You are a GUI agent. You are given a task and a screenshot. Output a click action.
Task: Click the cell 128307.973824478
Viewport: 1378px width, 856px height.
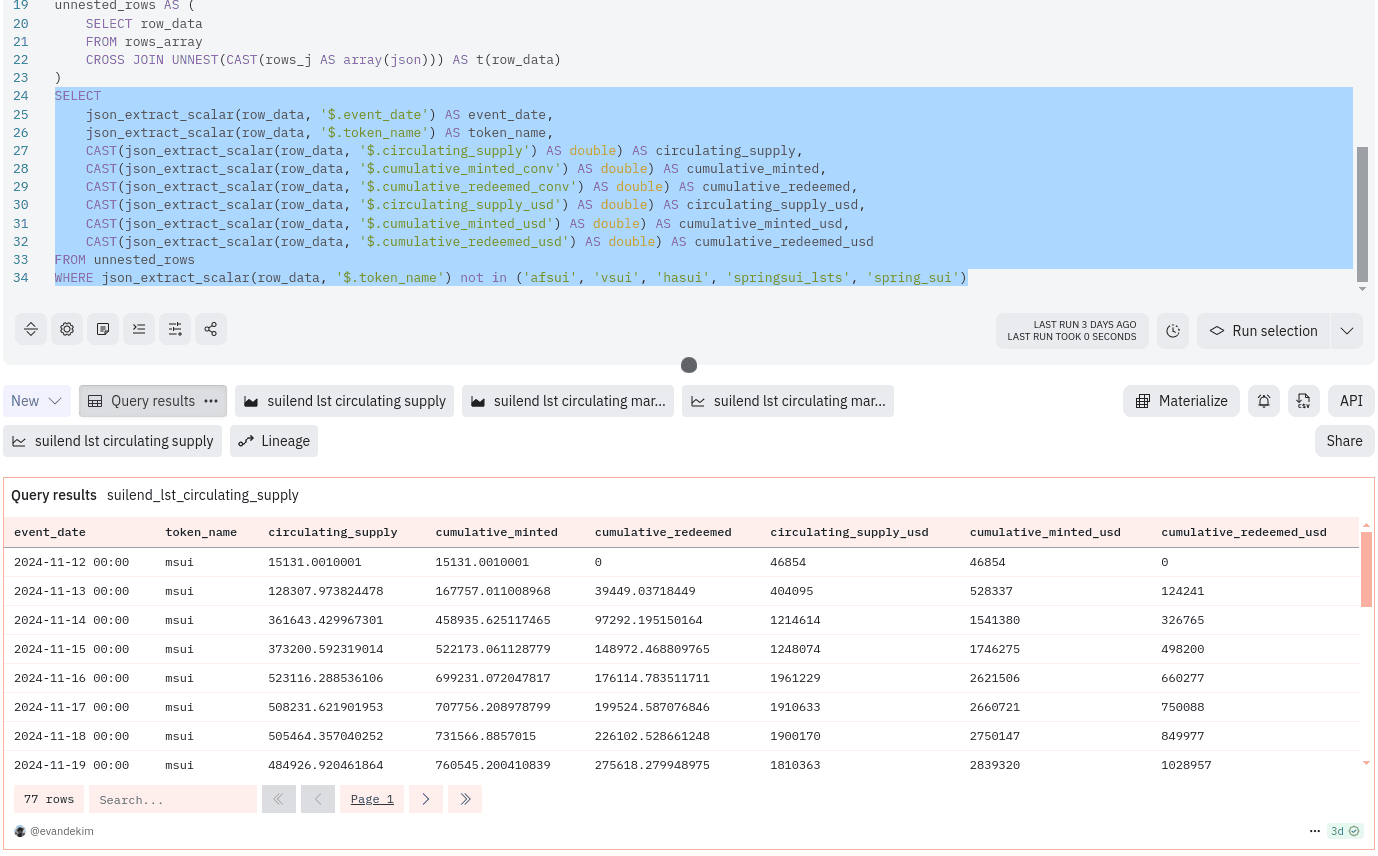326,591
